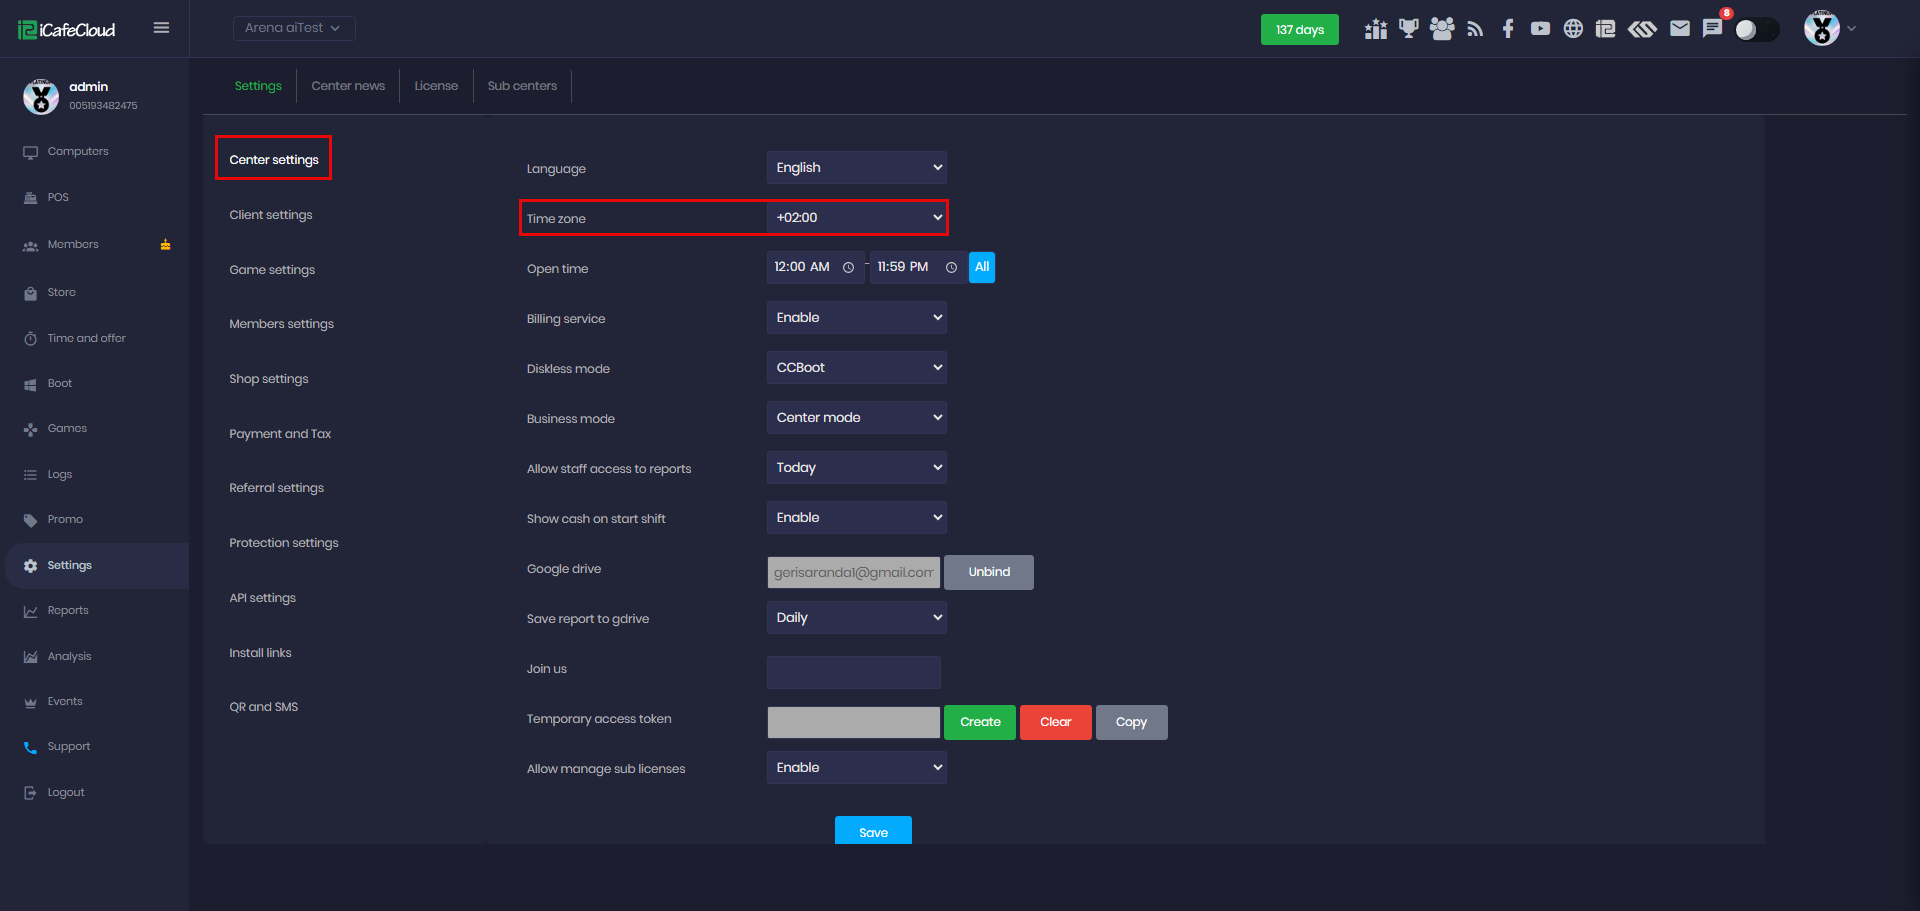Open Payment and Tax section
This screenshot has width=1920, height=911.
pos(280,434)
